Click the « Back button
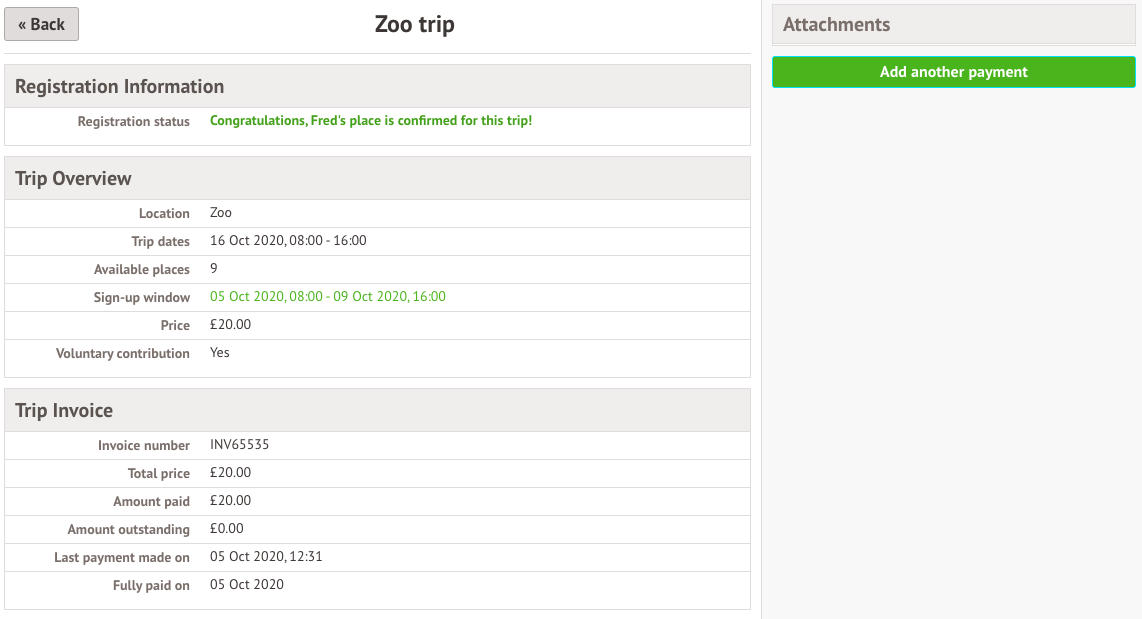Viewport: 1142px width, 619px height. coord(41,24)
